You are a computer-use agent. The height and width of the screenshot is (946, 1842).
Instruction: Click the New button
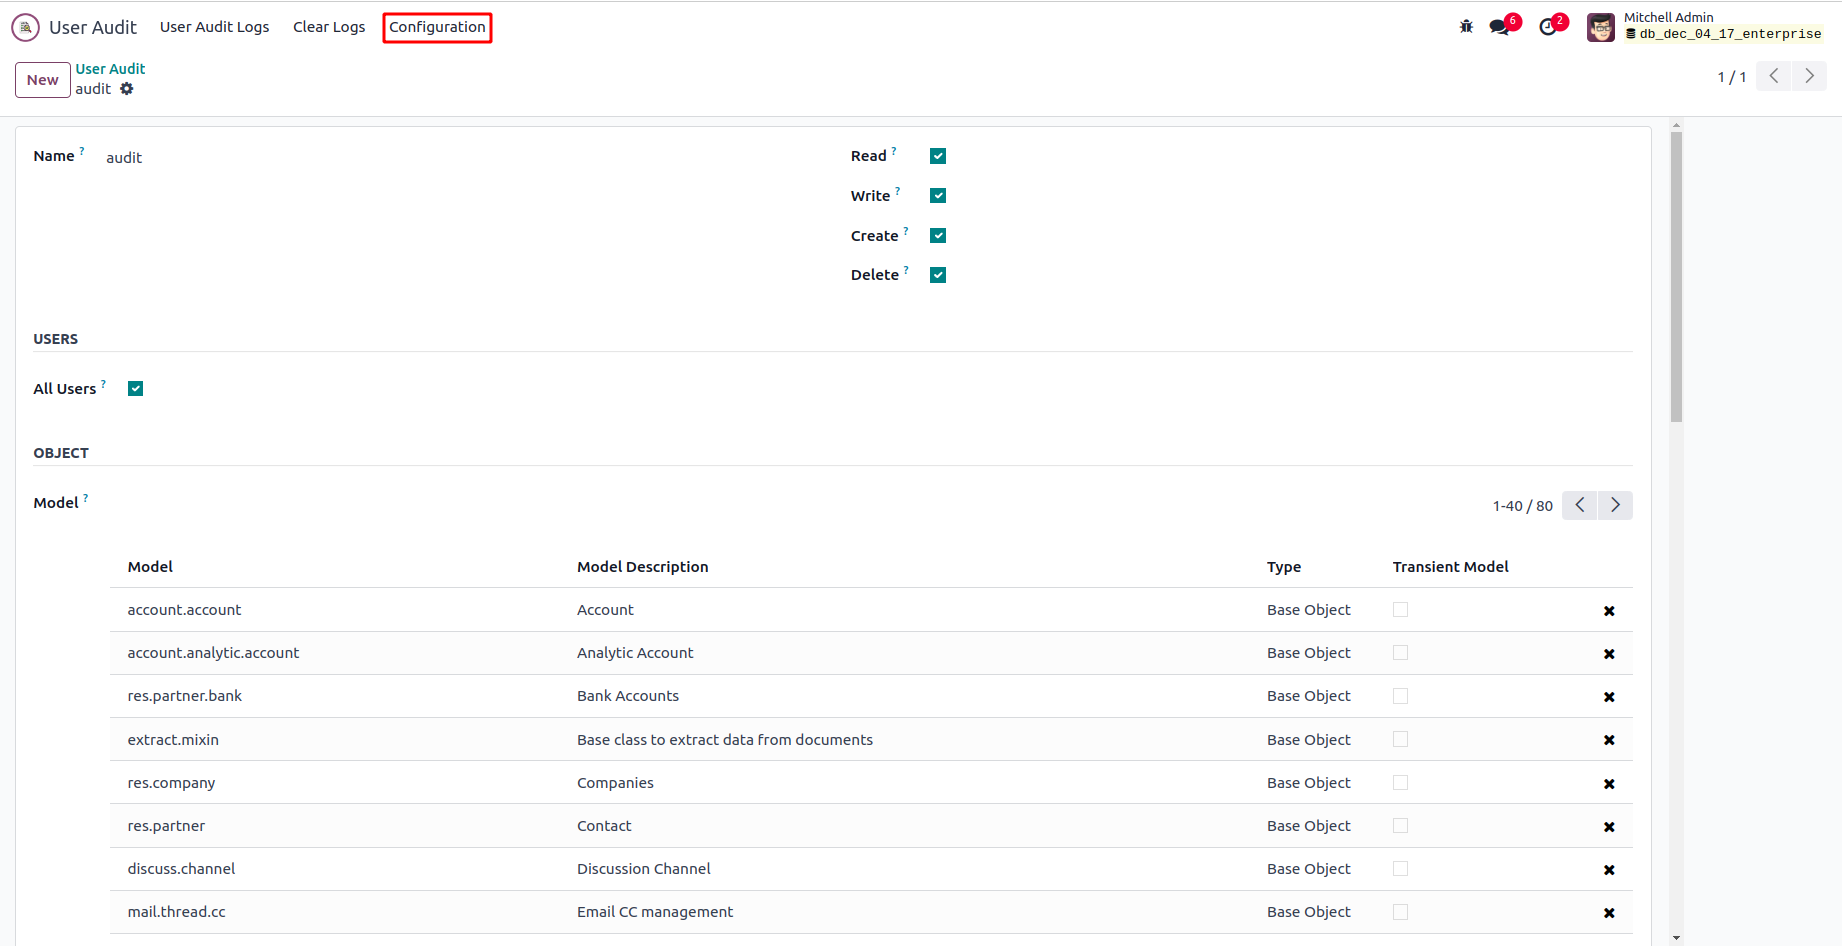point(42,80)
